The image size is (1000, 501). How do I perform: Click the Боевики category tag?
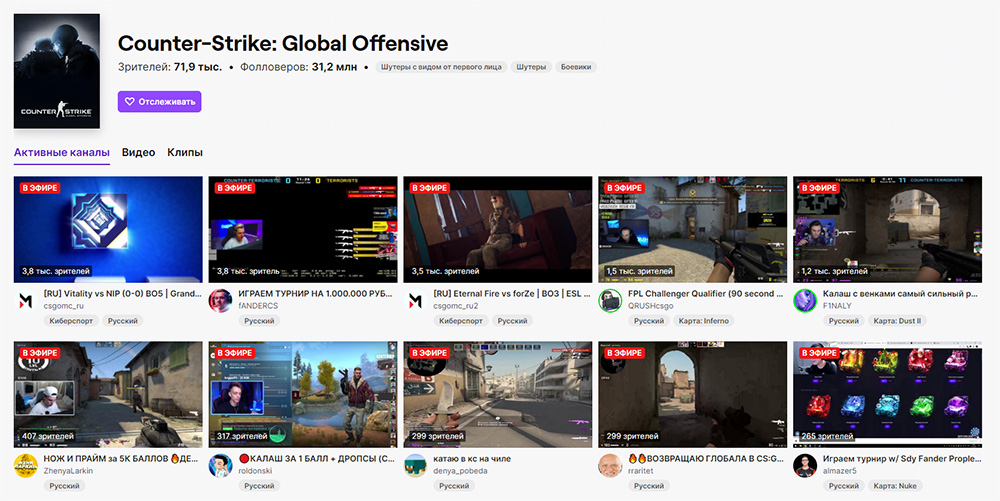(576, 67)
